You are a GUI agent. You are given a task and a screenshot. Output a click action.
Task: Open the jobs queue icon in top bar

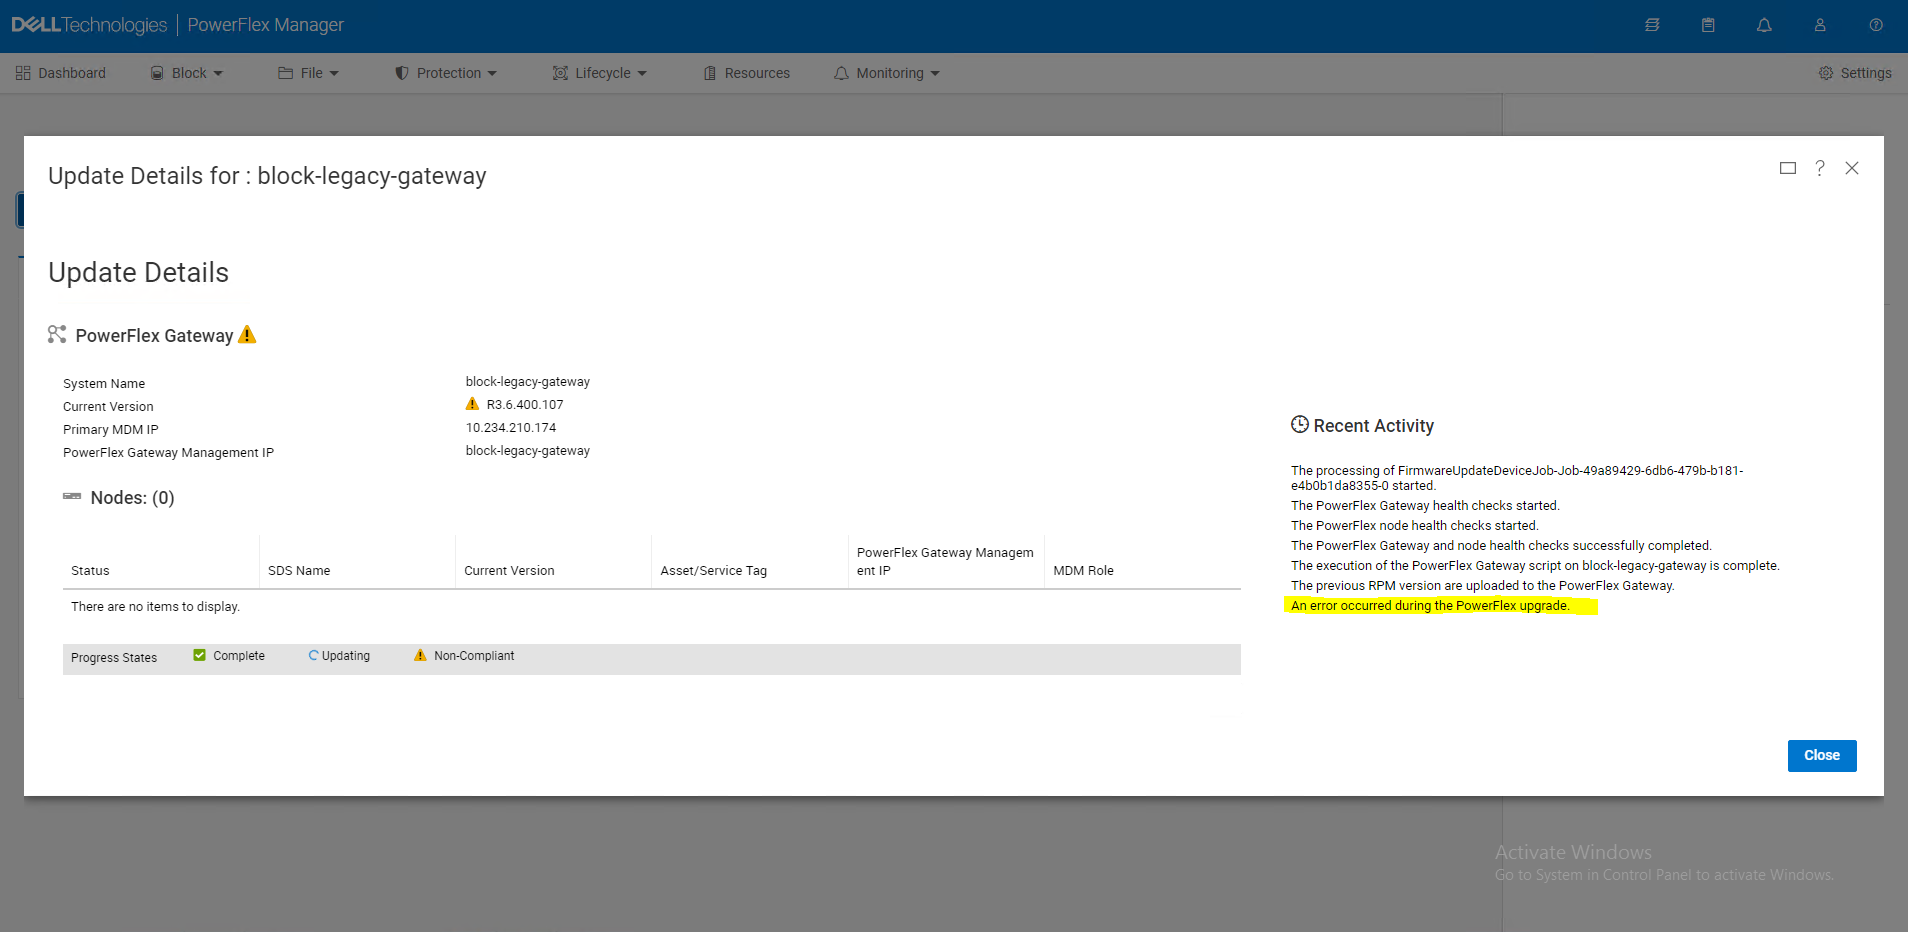pyautogui.click(x=1652, y=25)
